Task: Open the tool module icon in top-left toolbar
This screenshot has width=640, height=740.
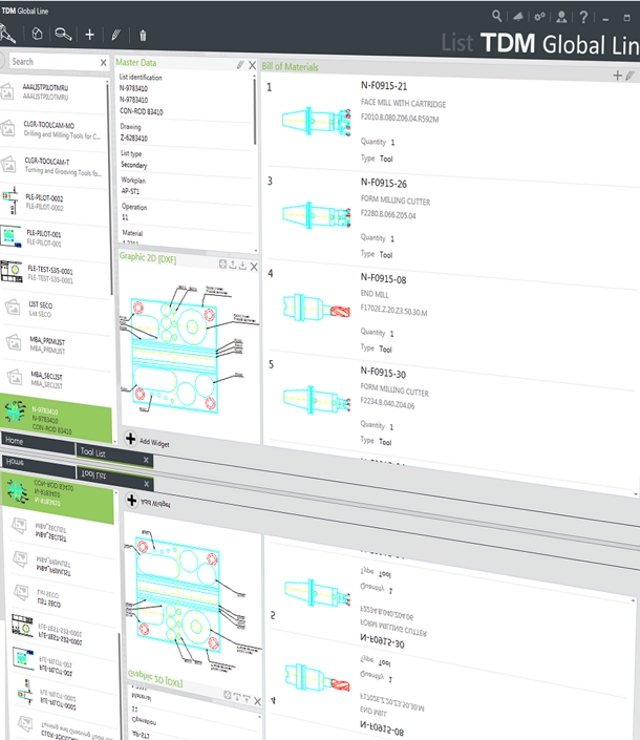Action: coord(8,34)
